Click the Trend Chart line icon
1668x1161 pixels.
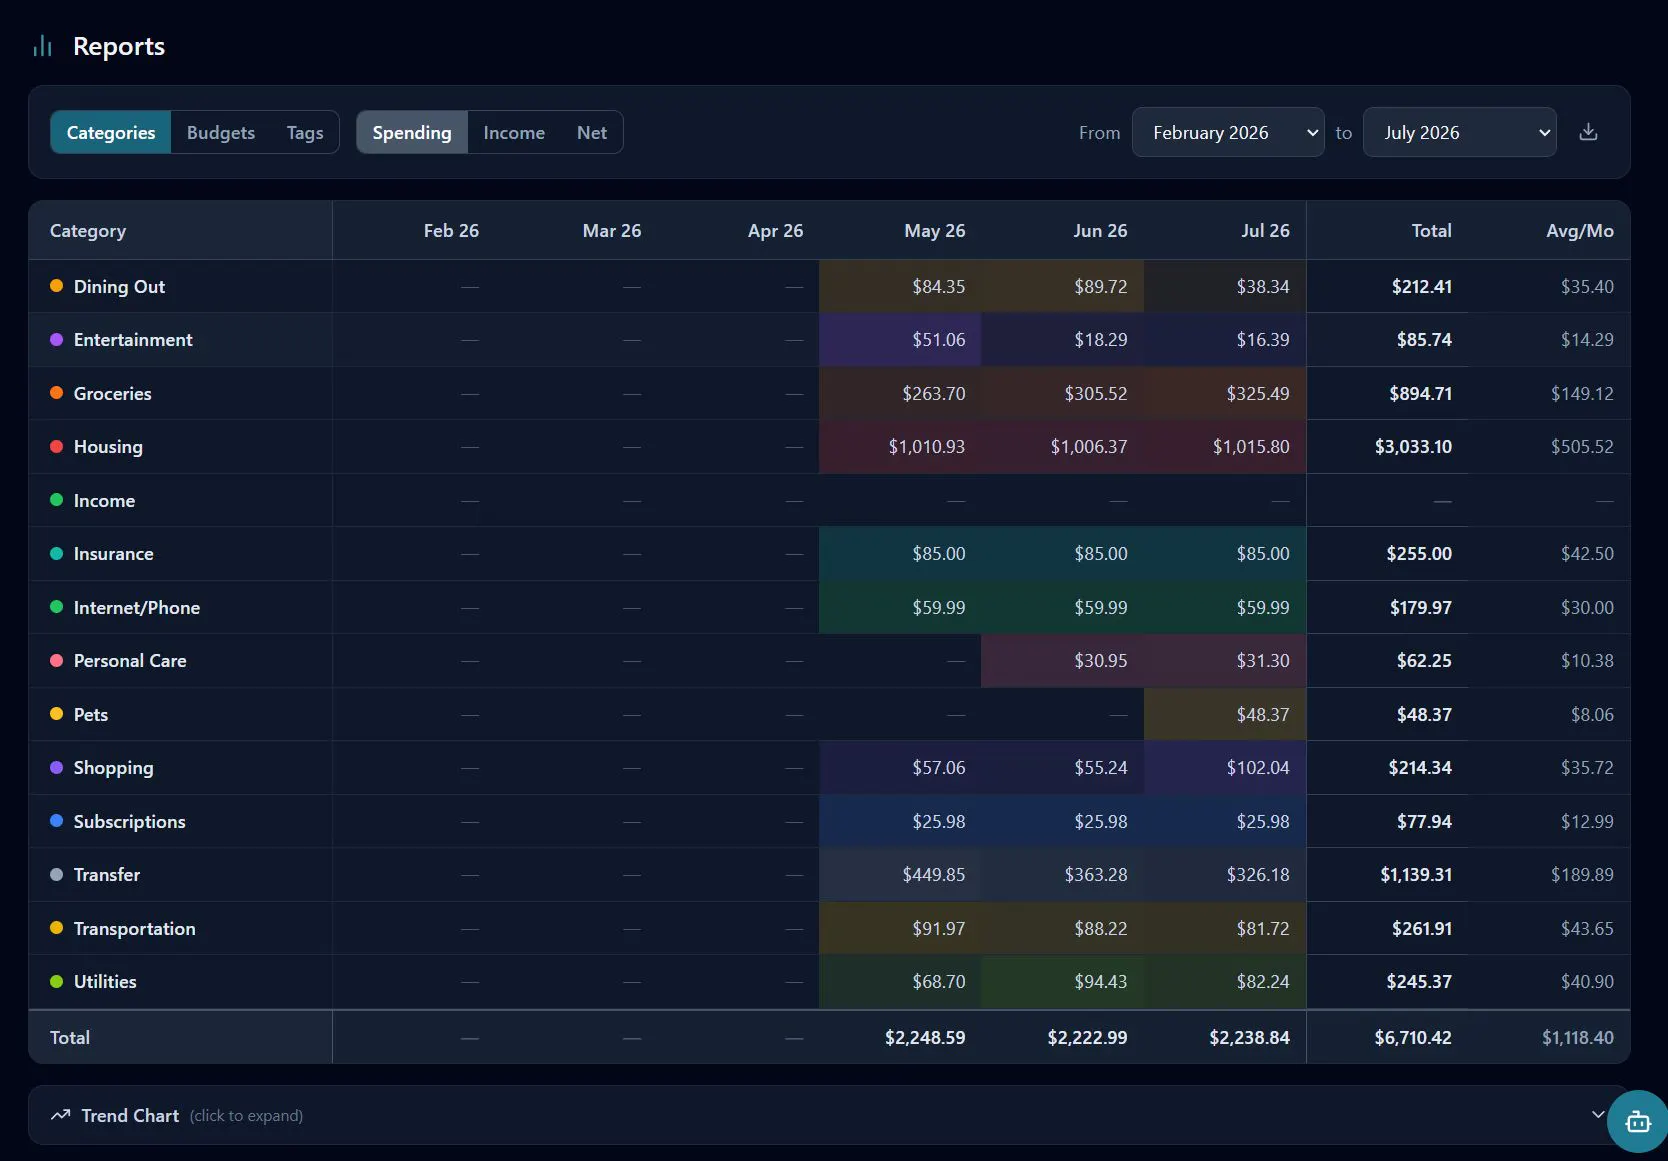61,1115
